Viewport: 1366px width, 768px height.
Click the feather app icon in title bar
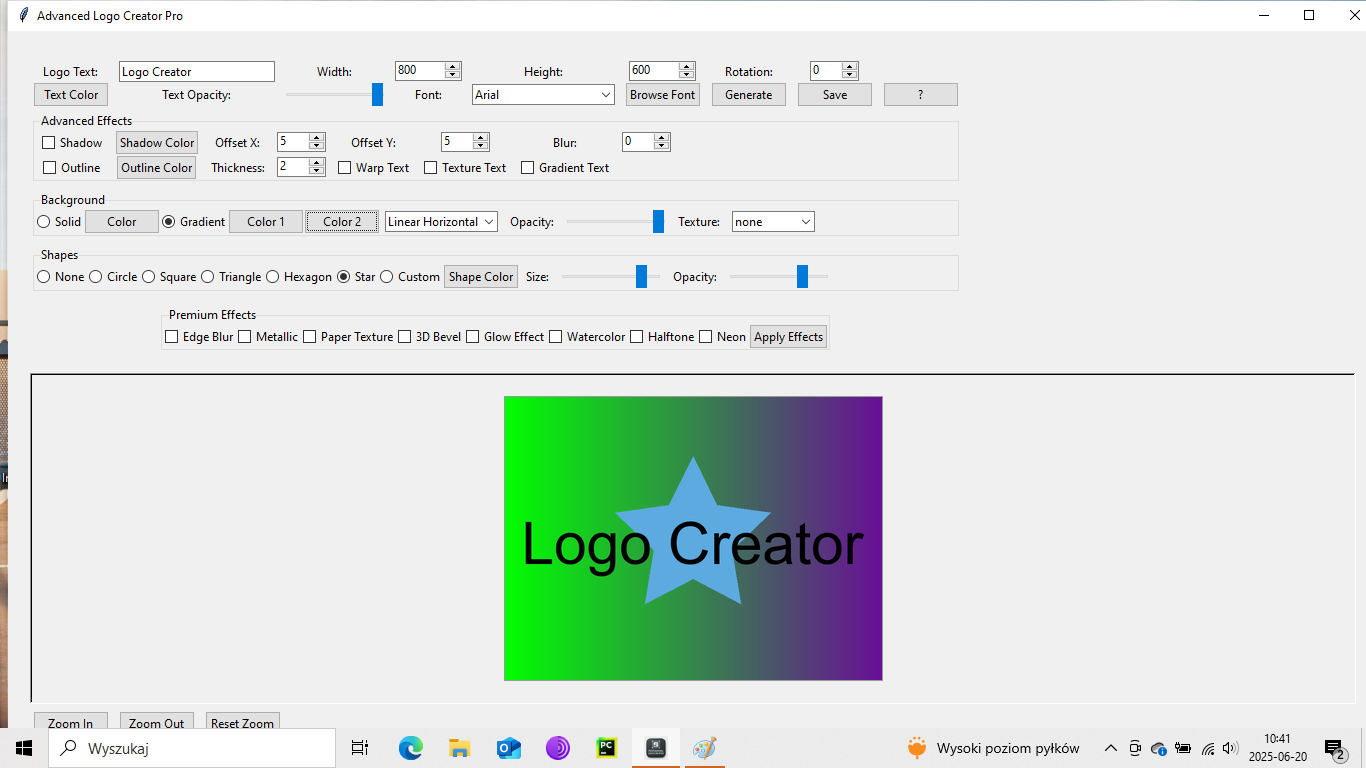23,16
